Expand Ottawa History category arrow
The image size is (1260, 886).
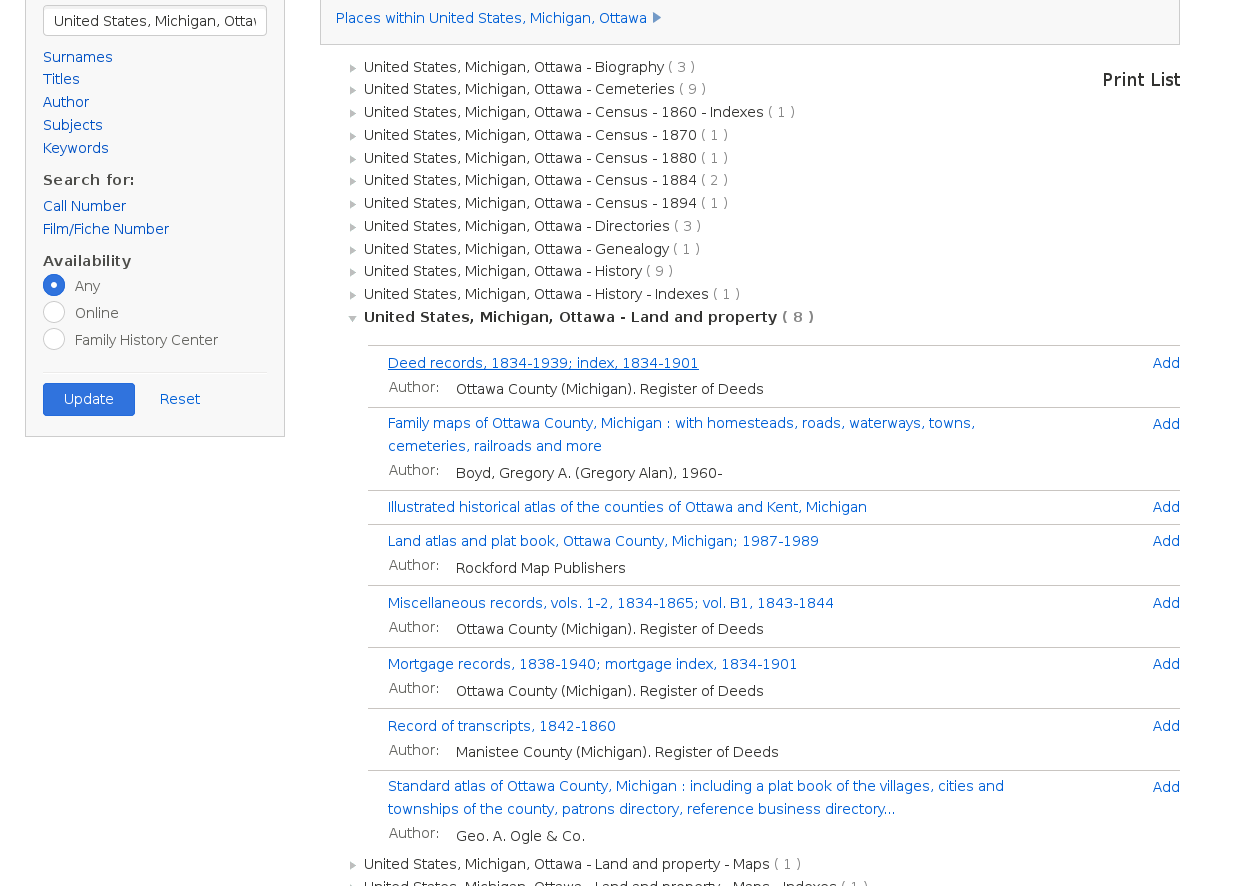click(x=353, y=272)
